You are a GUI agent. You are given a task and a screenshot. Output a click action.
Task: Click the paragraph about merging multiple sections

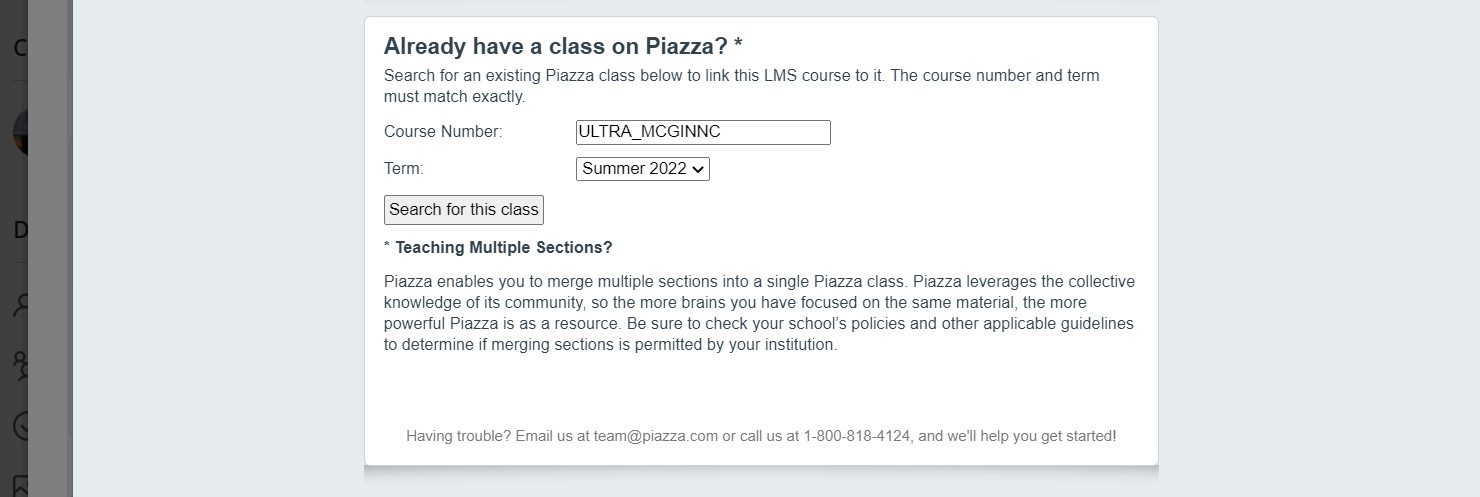coord(760,314)
